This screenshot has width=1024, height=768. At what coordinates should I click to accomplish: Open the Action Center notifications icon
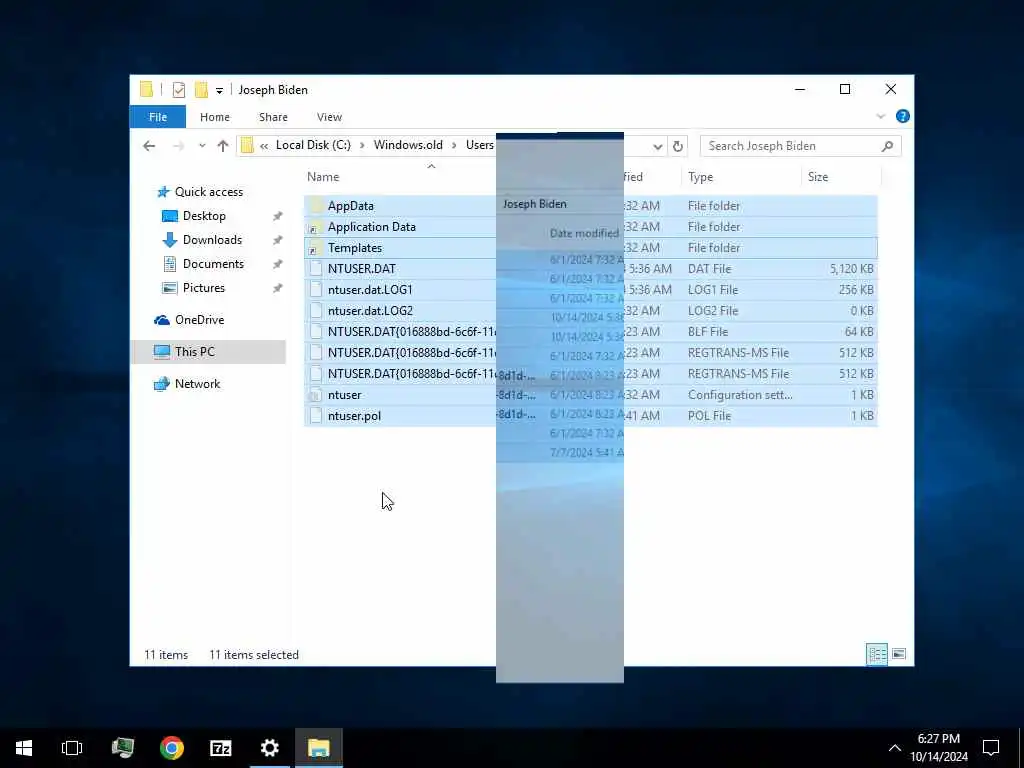pyautogui.click(x=991, y=748)
